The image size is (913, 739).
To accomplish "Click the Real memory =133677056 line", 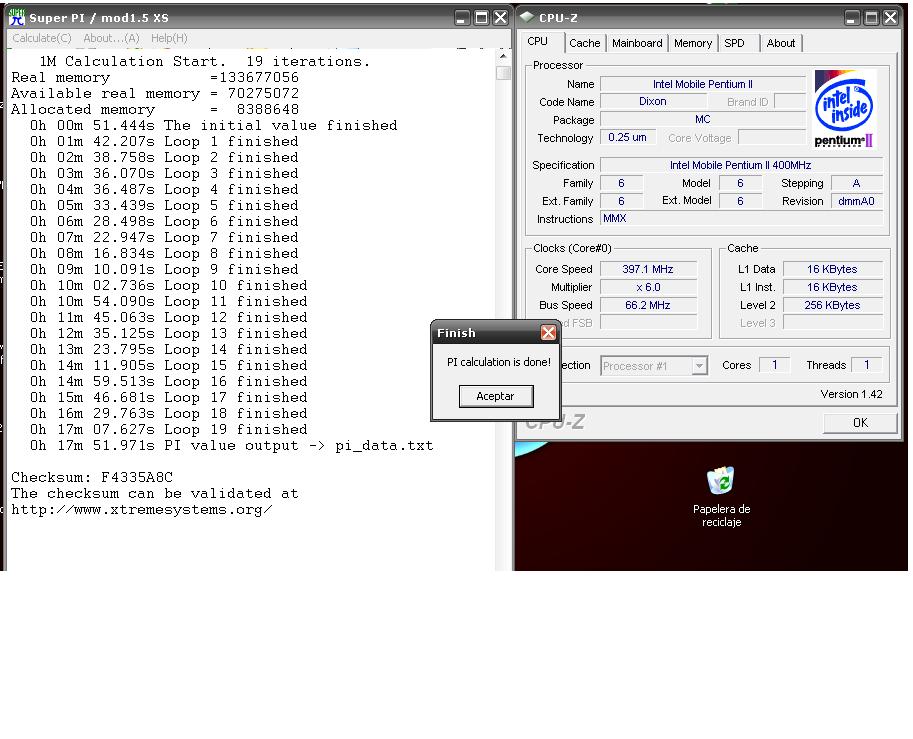I will [155, 77].
